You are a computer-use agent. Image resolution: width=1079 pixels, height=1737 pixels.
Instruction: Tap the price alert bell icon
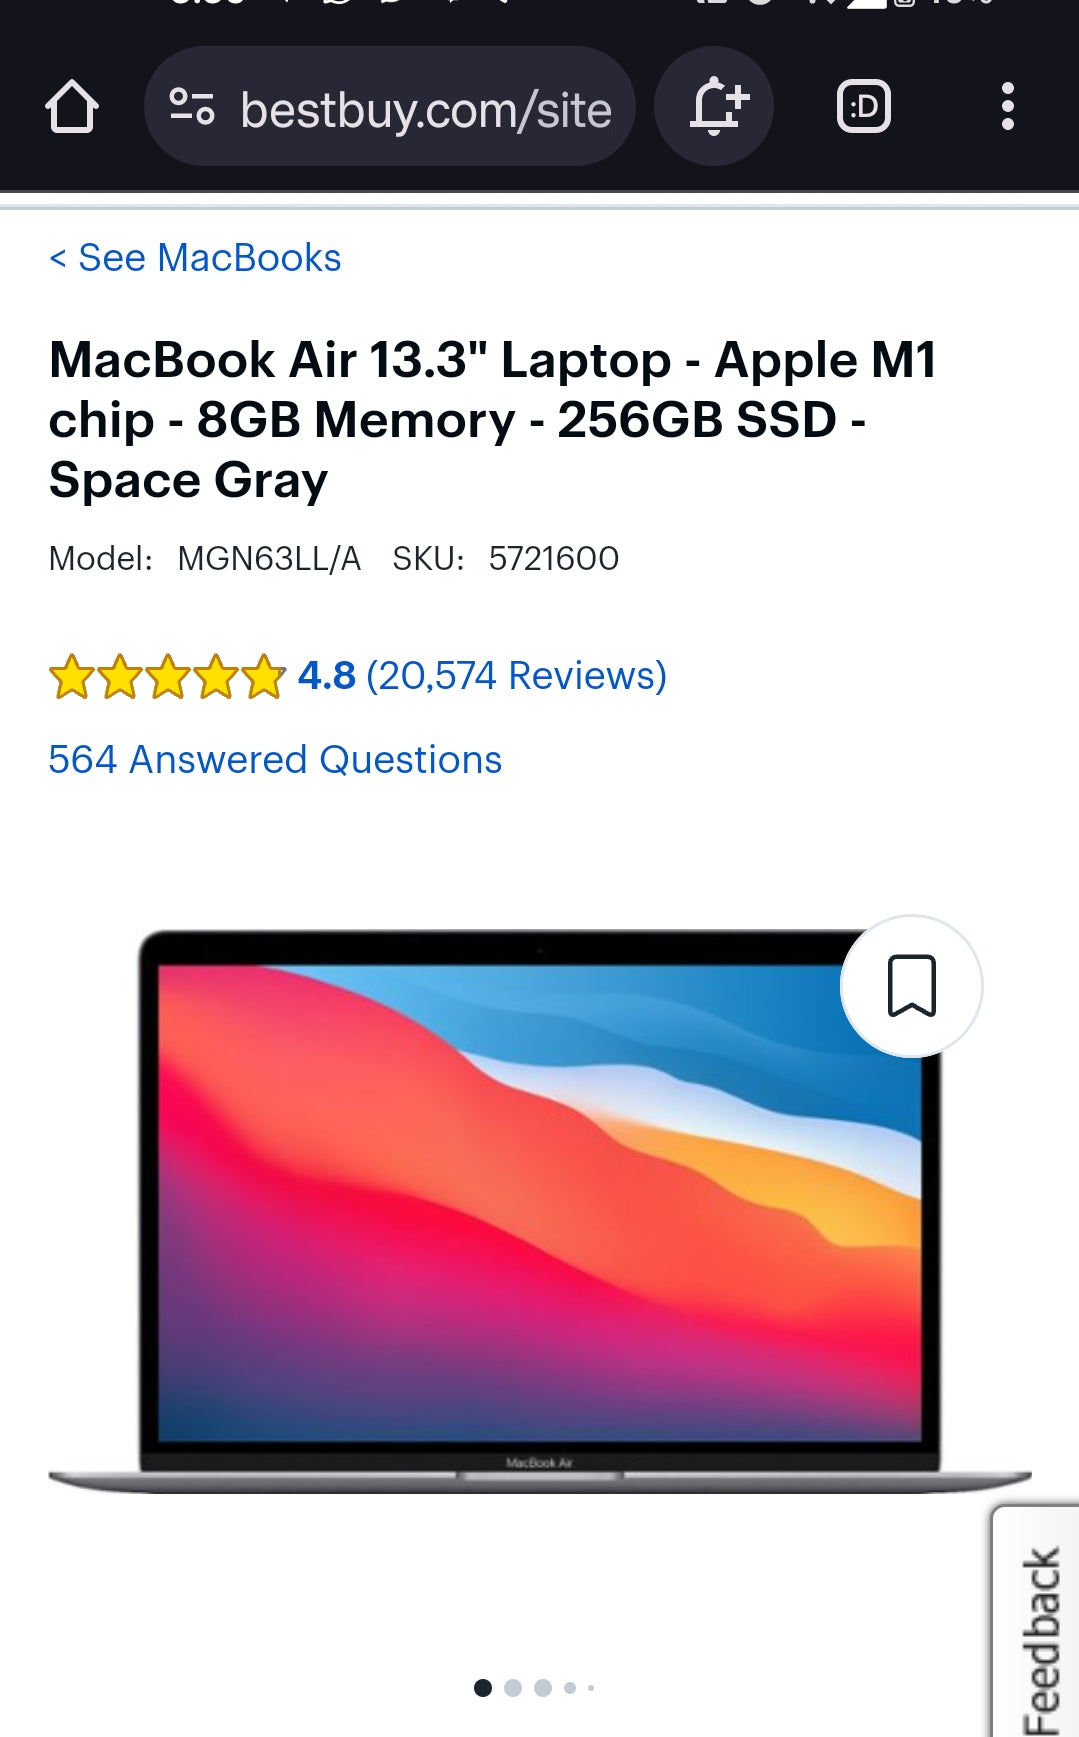point(715,106)
